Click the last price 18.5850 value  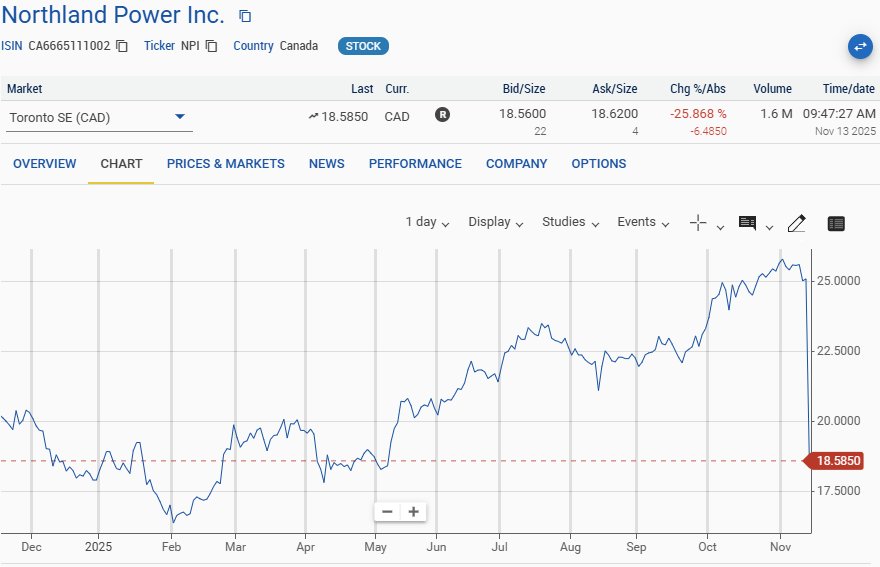pos(345,117)
